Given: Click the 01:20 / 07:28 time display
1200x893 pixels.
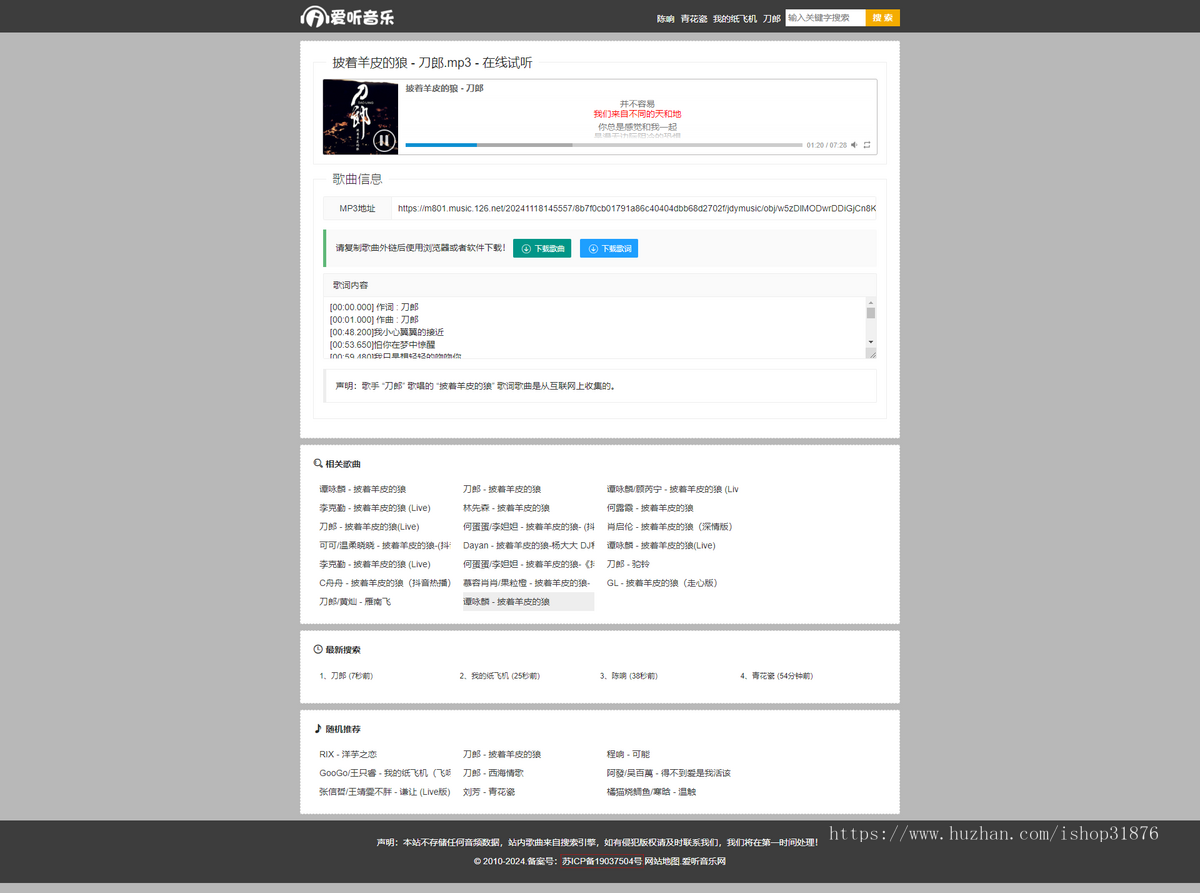Looking at the screenshot, I should [x=826, y=145].
